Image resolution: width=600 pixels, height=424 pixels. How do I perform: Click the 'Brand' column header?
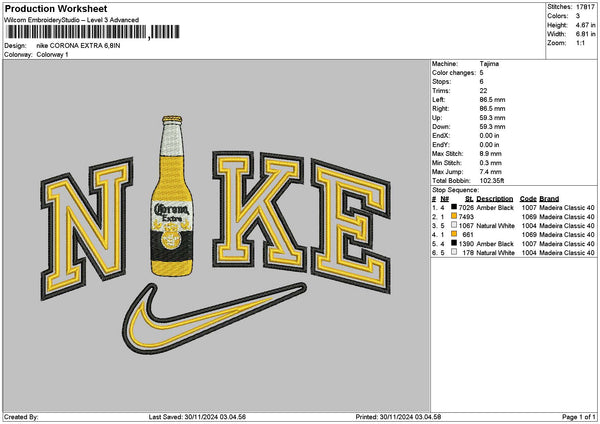pos(549,199)
